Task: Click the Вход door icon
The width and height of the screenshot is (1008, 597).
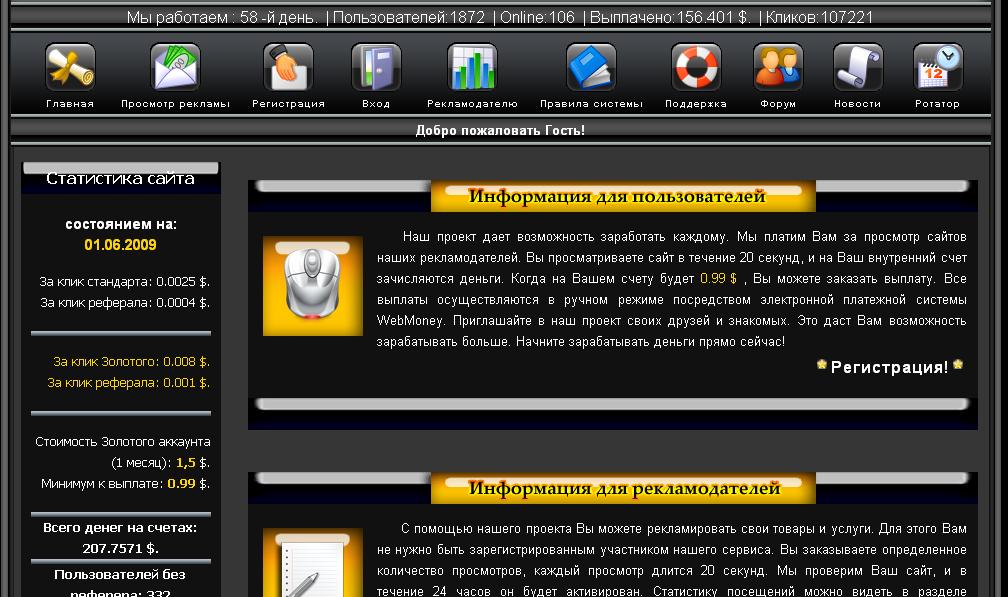Action: tap(376, 67)
